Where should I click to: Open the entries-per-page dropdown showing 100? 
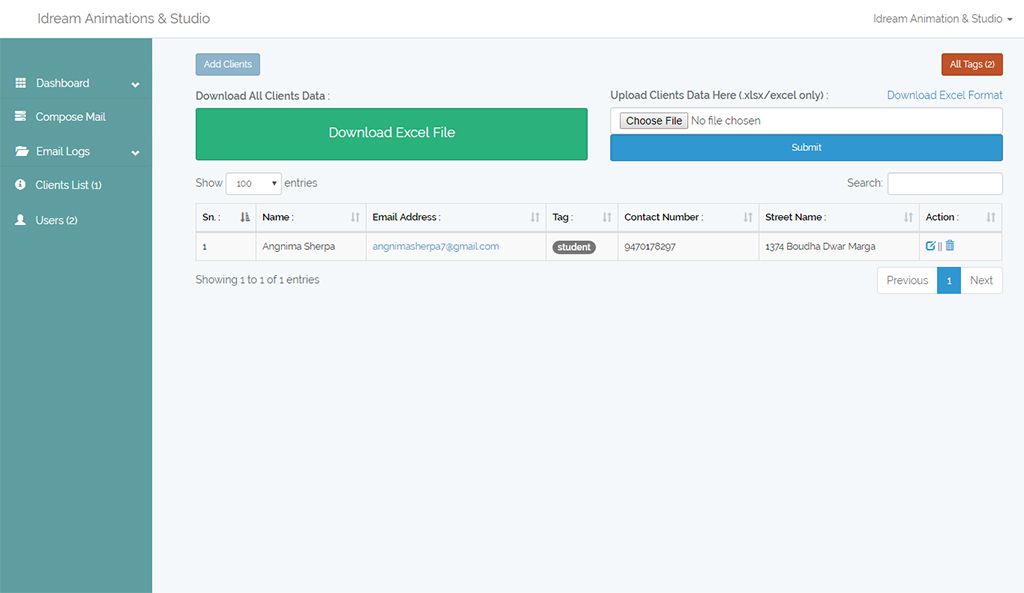254,183
